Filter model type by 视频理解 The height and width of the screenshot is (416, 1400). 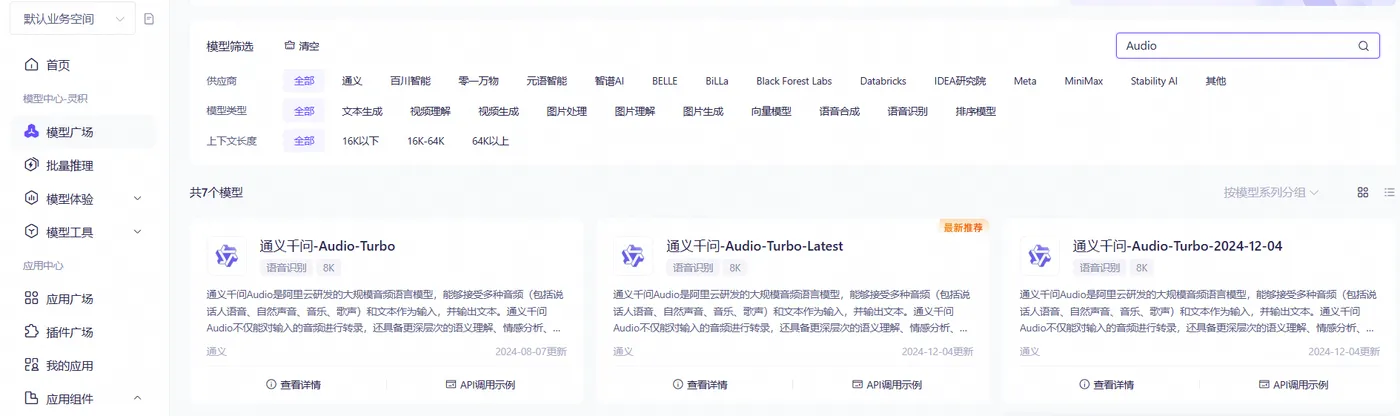click(430, 111)
